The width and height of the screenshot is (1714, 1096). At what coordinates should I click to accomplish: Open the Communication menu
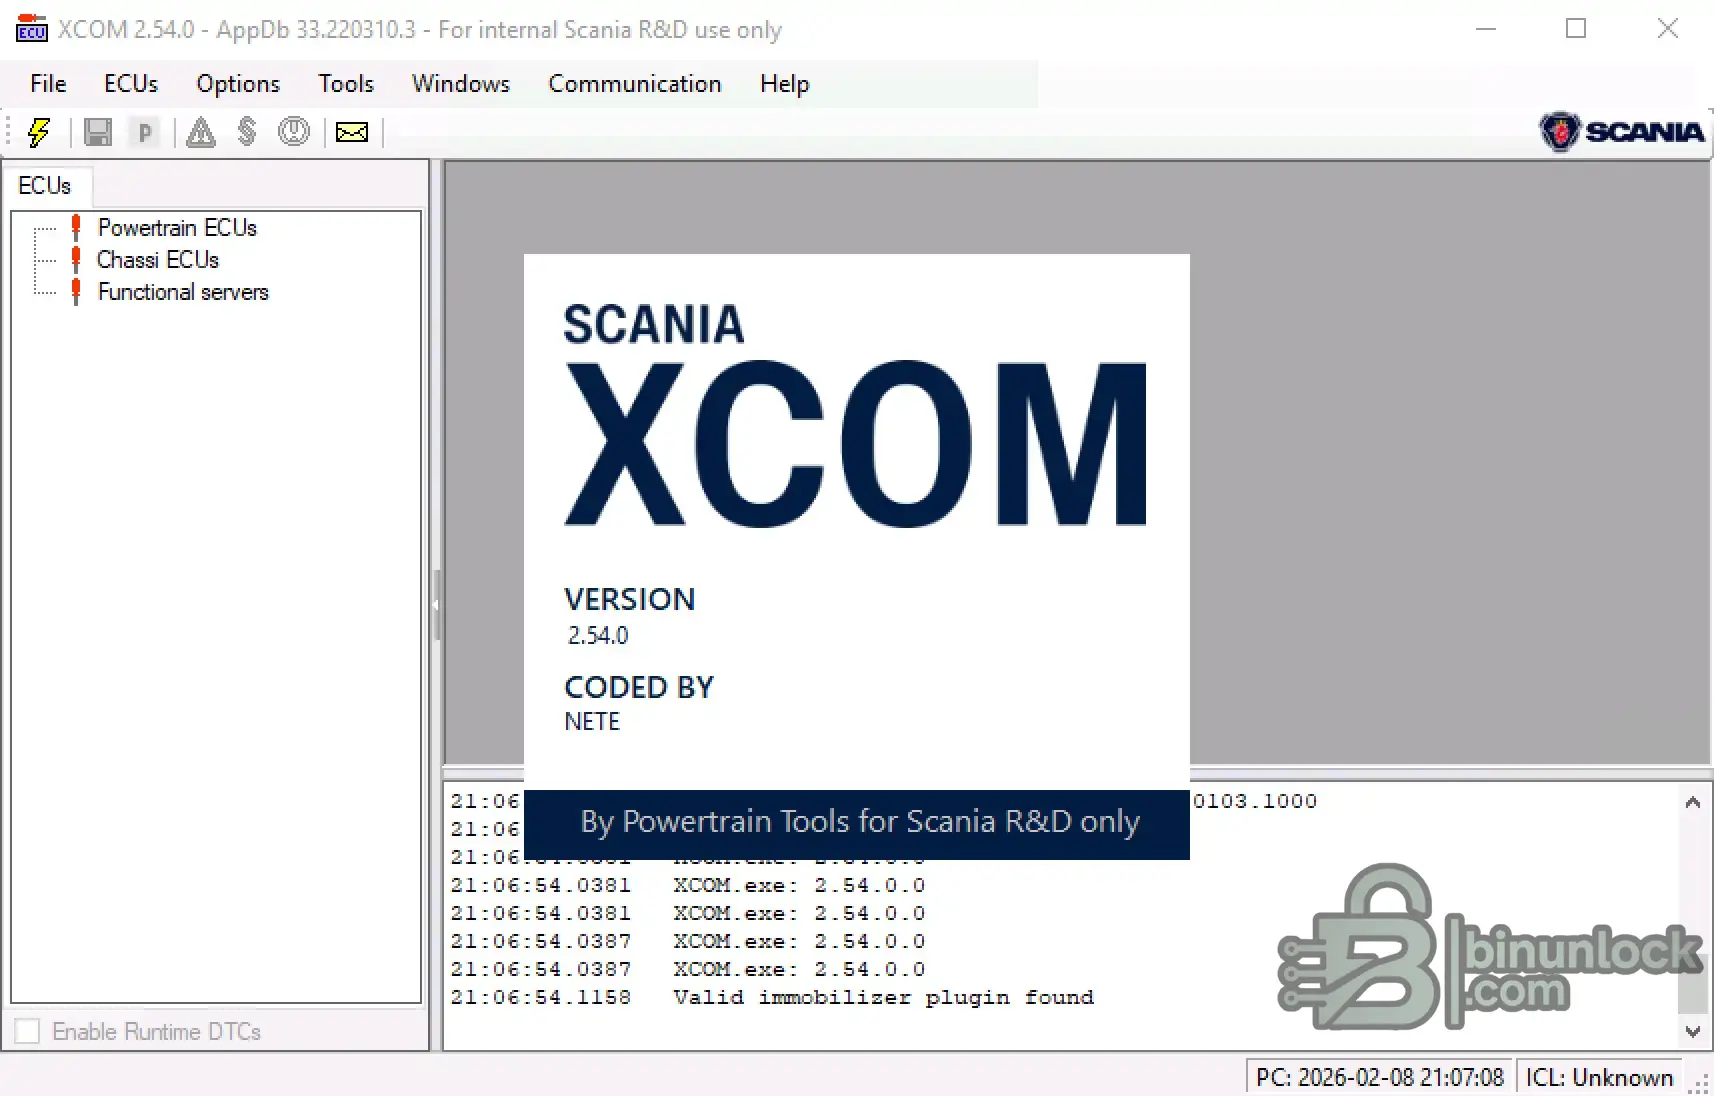point(635,84)
